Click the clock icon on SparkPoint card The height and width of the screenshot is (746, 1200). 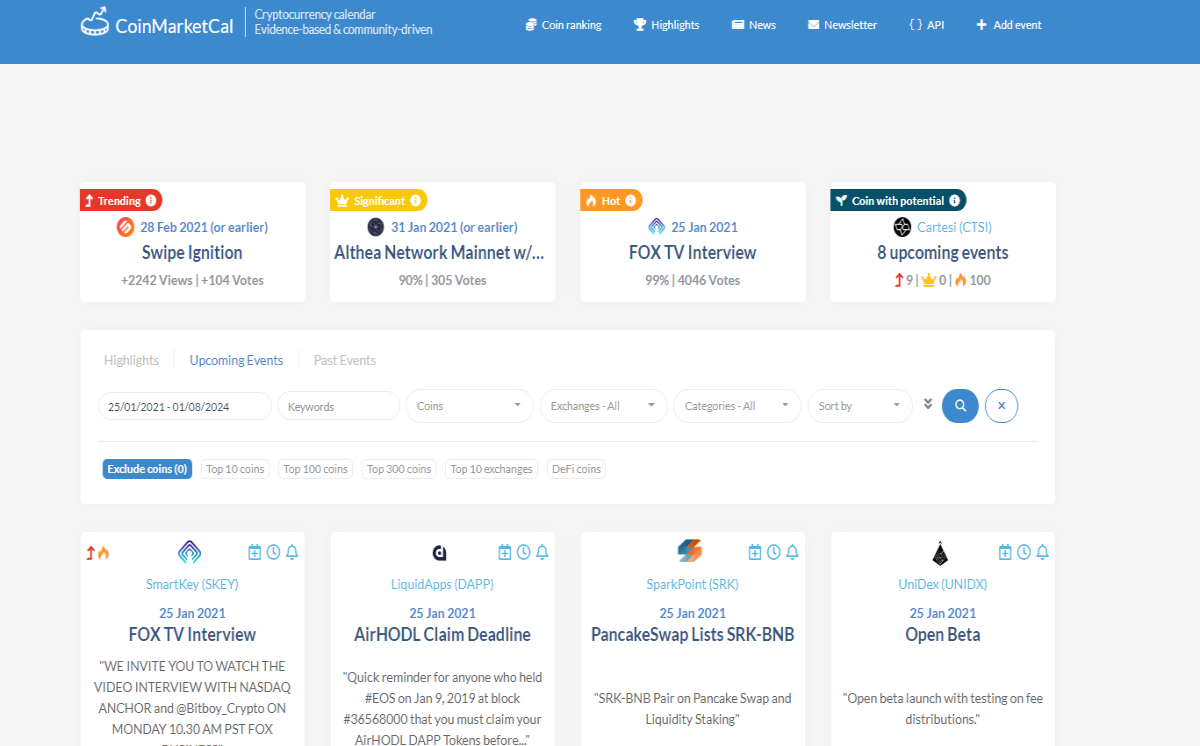click(773, 552)
